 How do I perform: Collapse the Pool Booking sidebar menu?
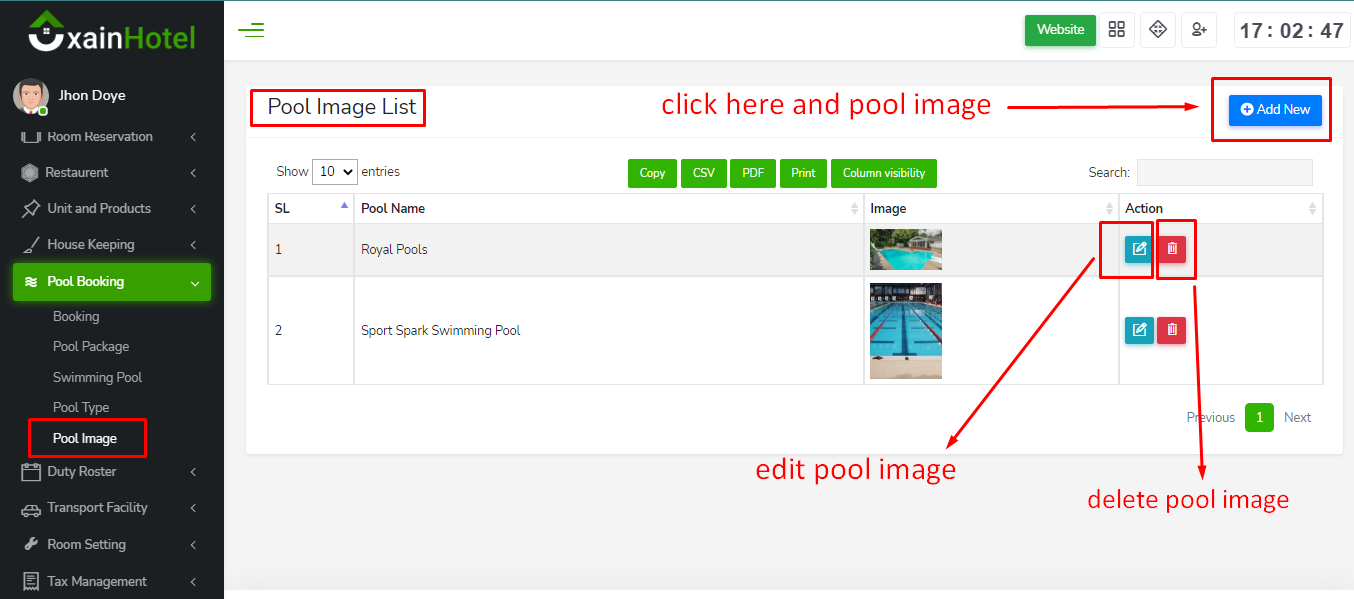click(x=112, y=282)
